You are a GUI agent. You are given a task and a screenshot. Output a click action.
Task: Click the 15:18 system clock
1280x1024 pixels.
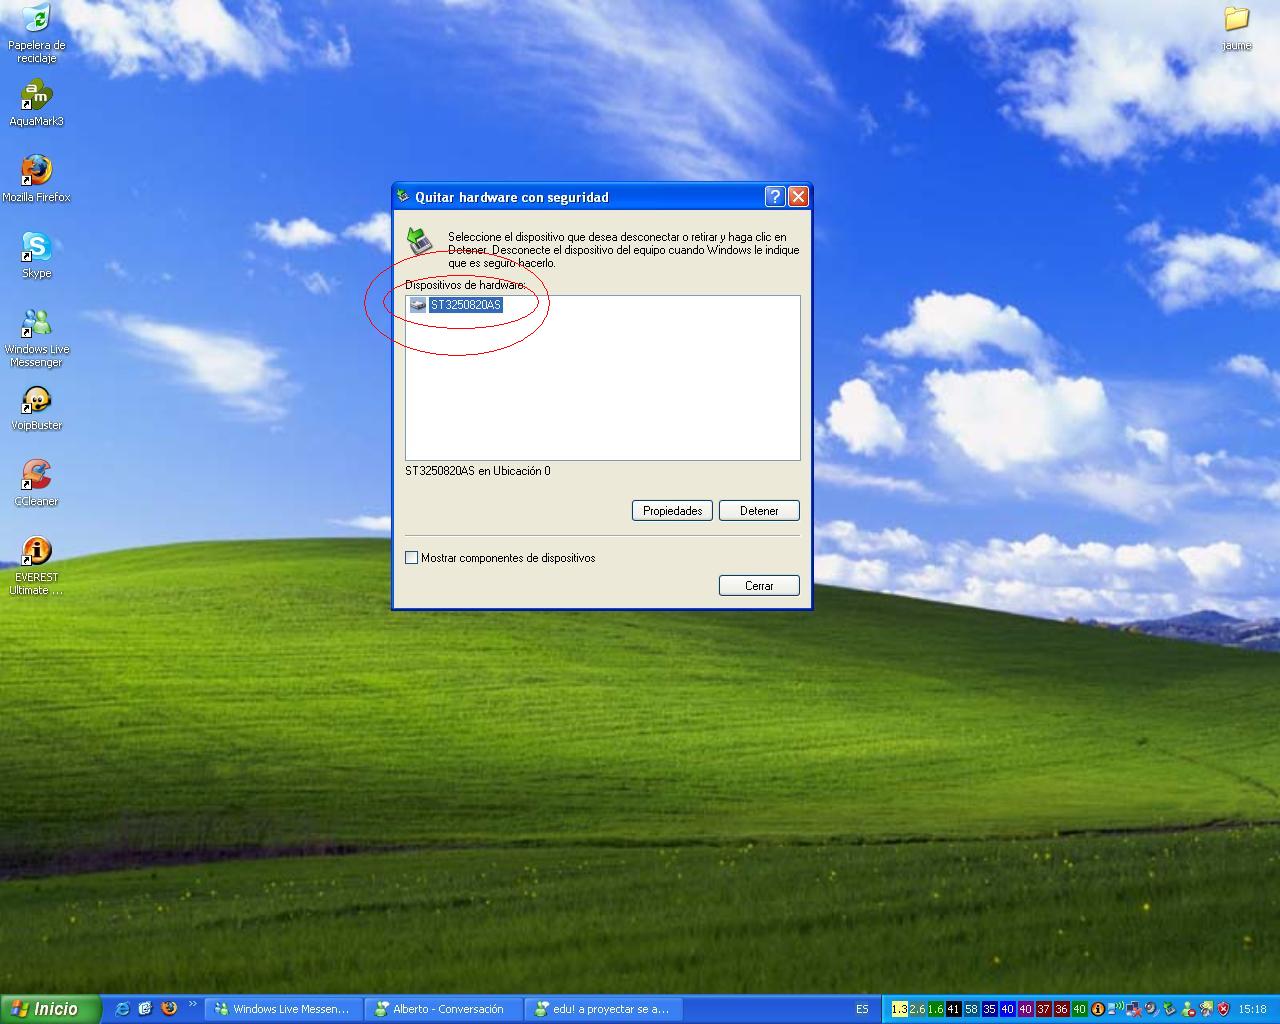pyautogui.click(x=1252, y=1009)
